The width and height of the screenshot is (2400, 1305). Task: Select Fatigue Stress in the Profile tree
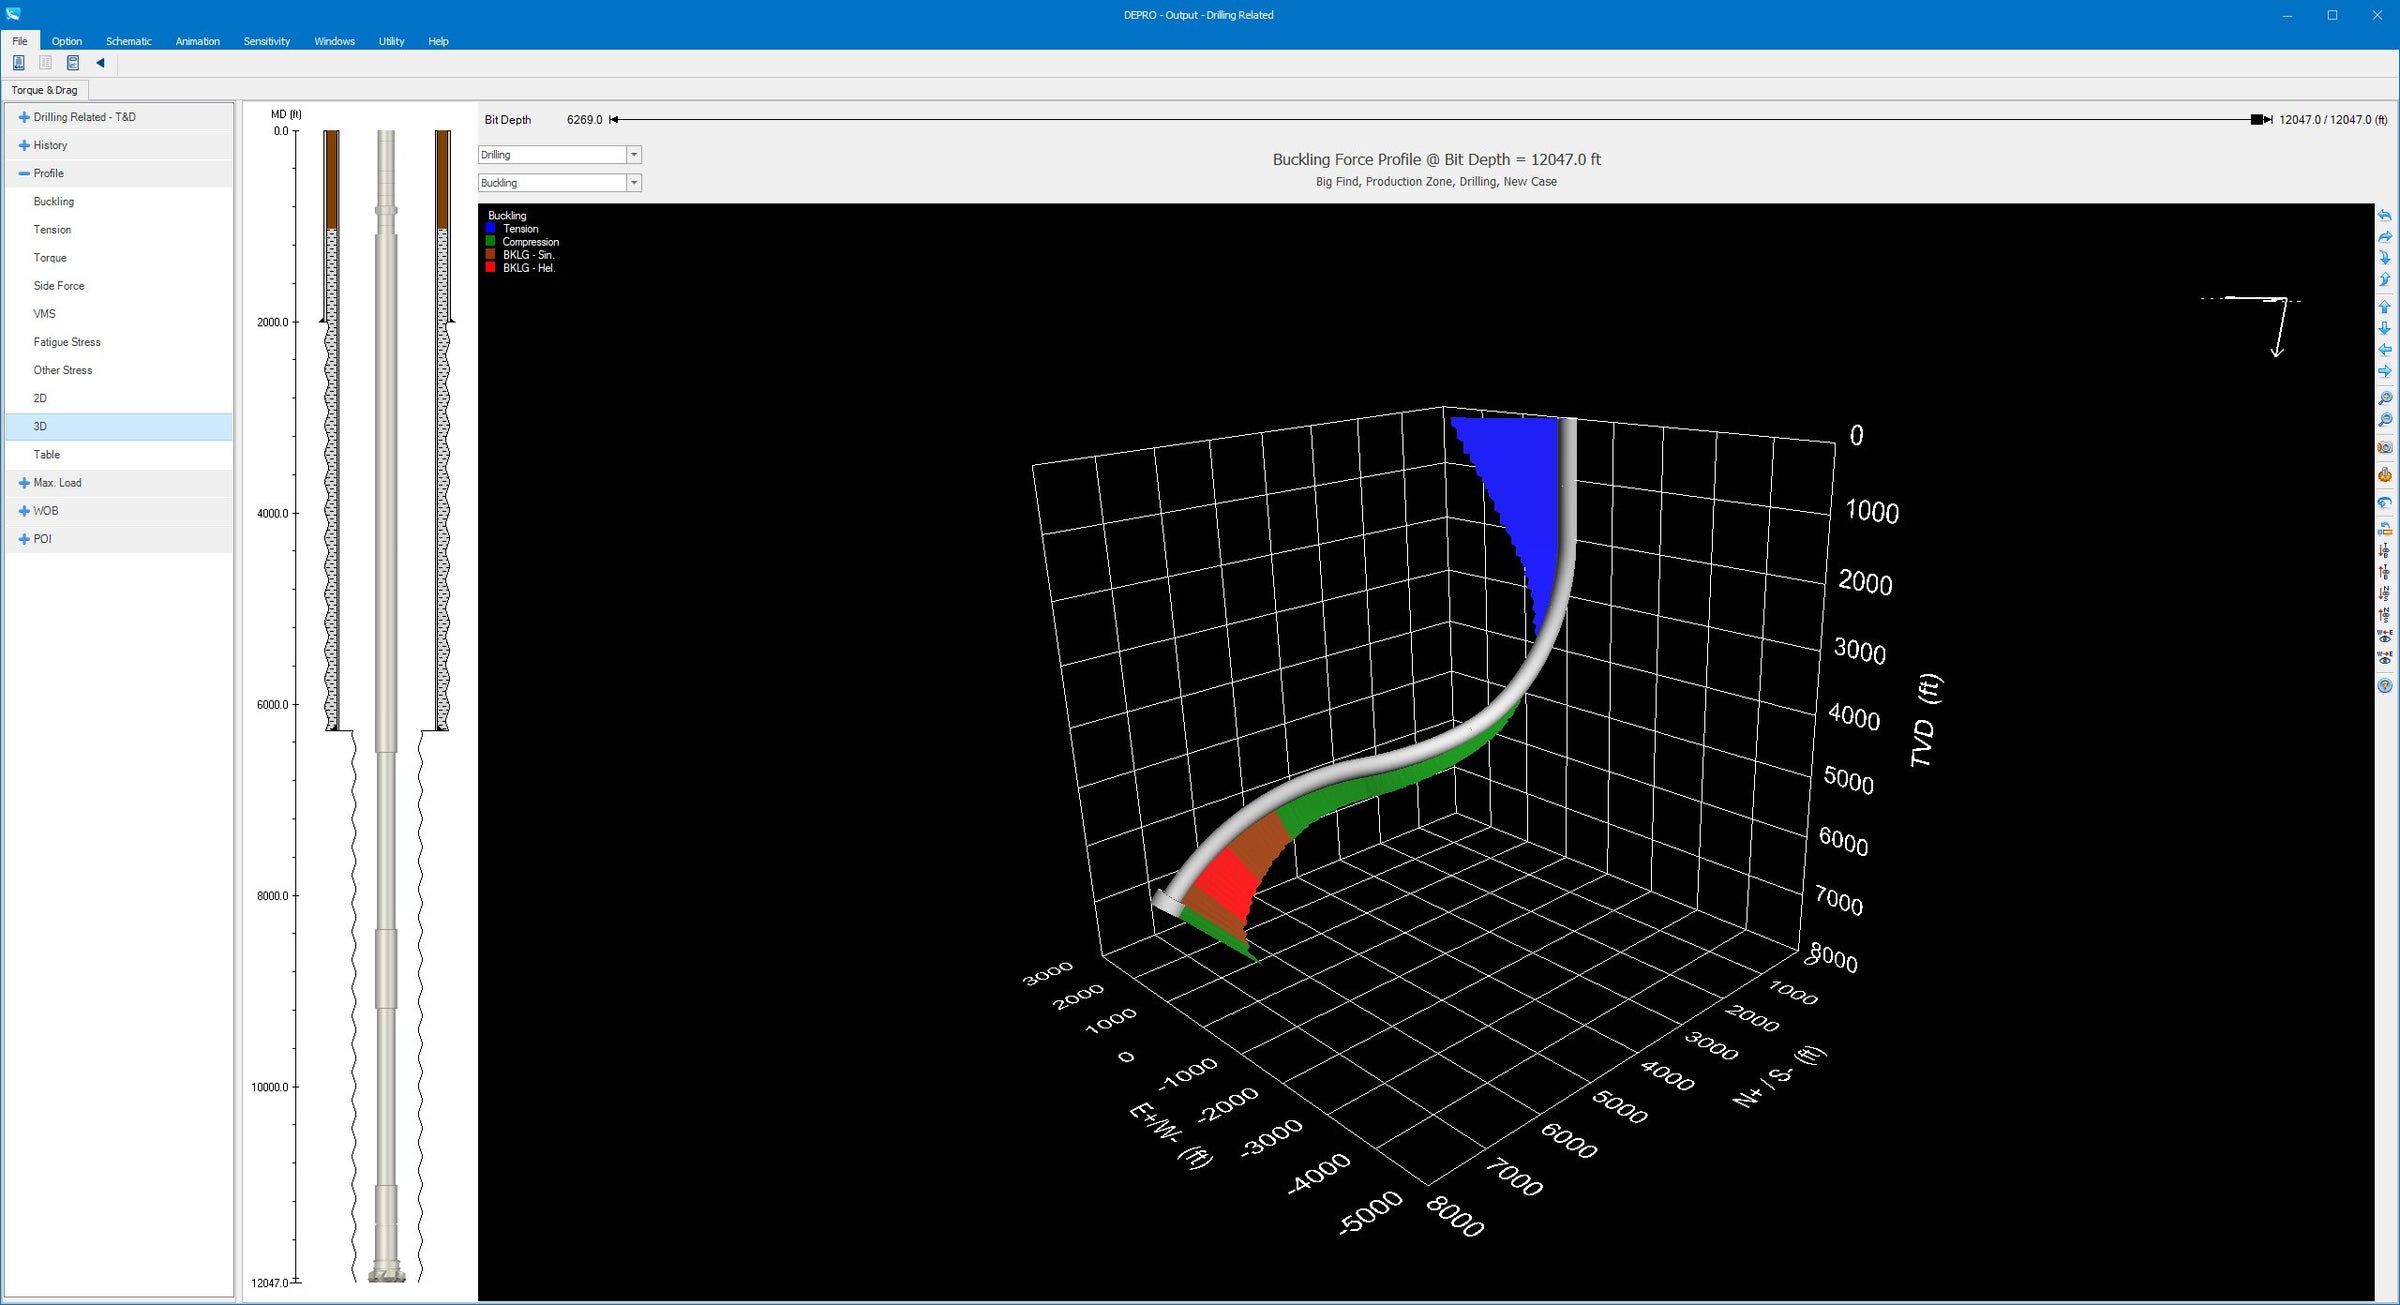pos(119,342)
